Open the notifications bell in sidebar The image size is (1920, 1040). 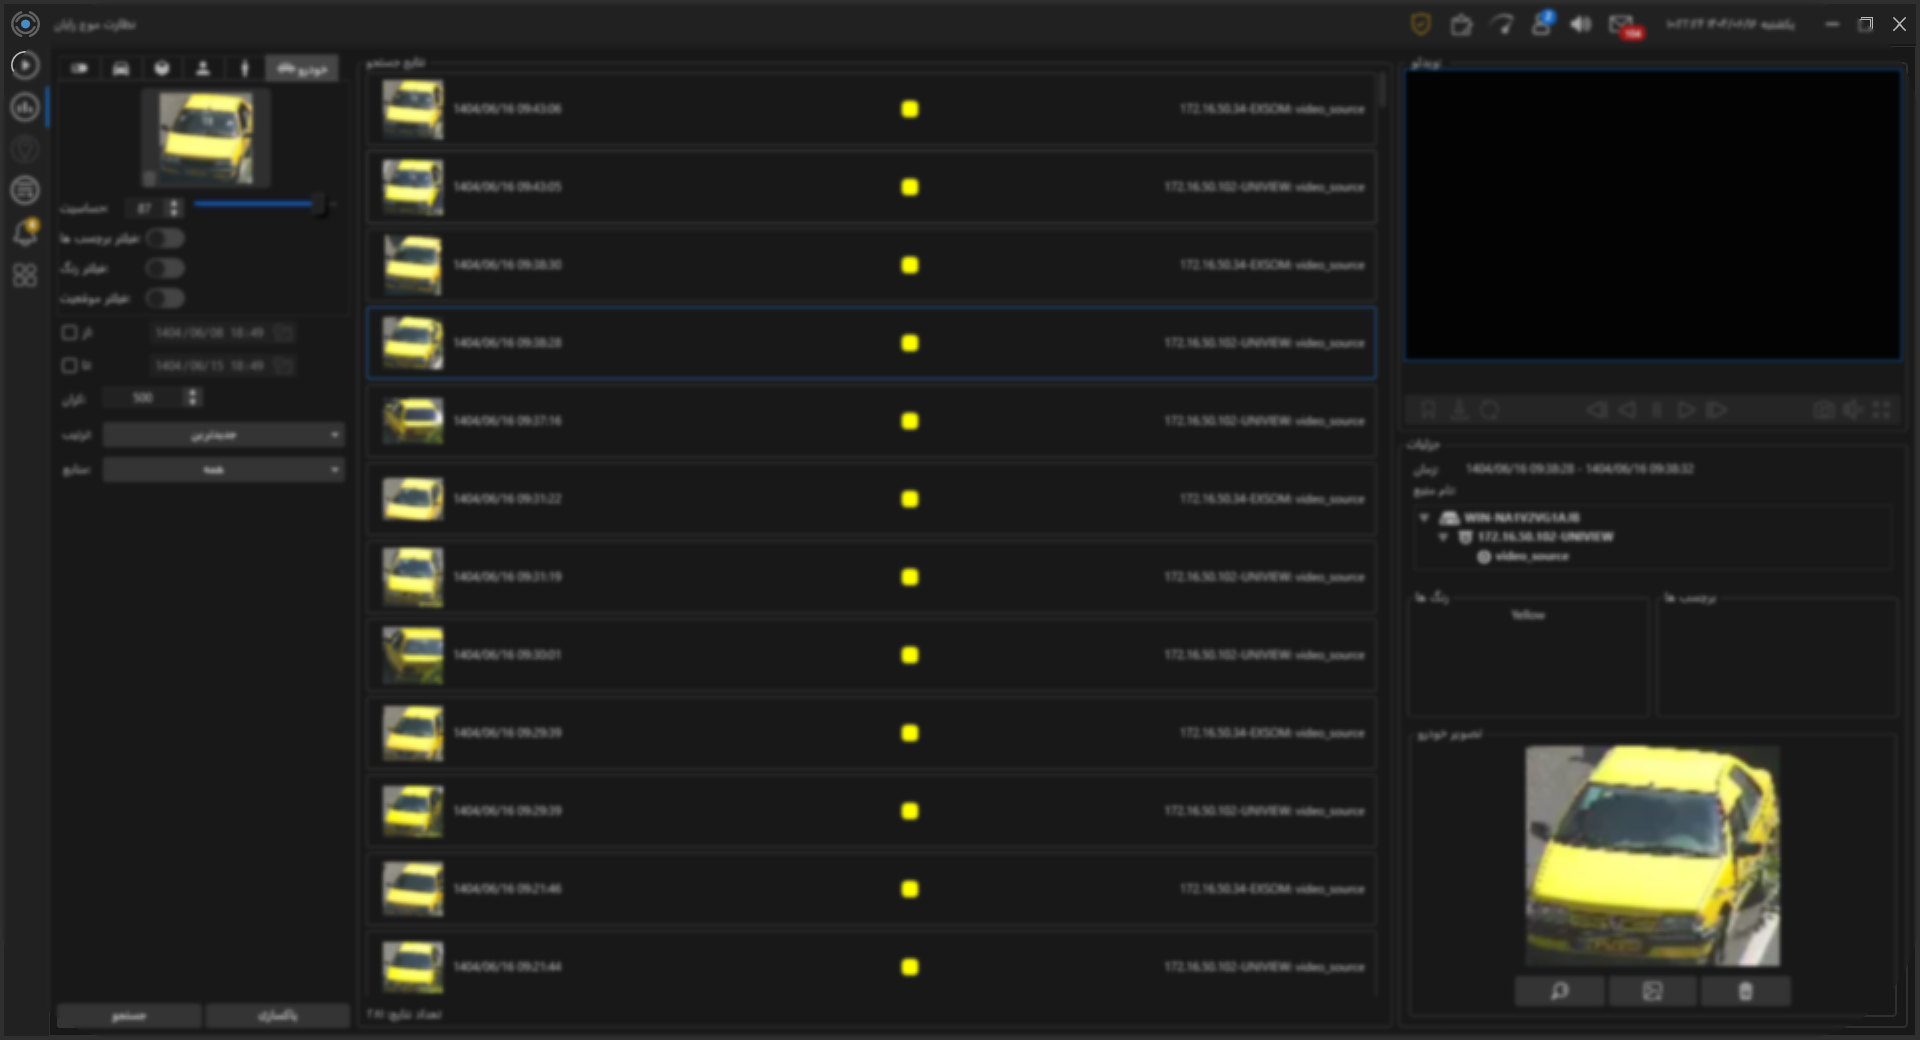pos(25,233)
